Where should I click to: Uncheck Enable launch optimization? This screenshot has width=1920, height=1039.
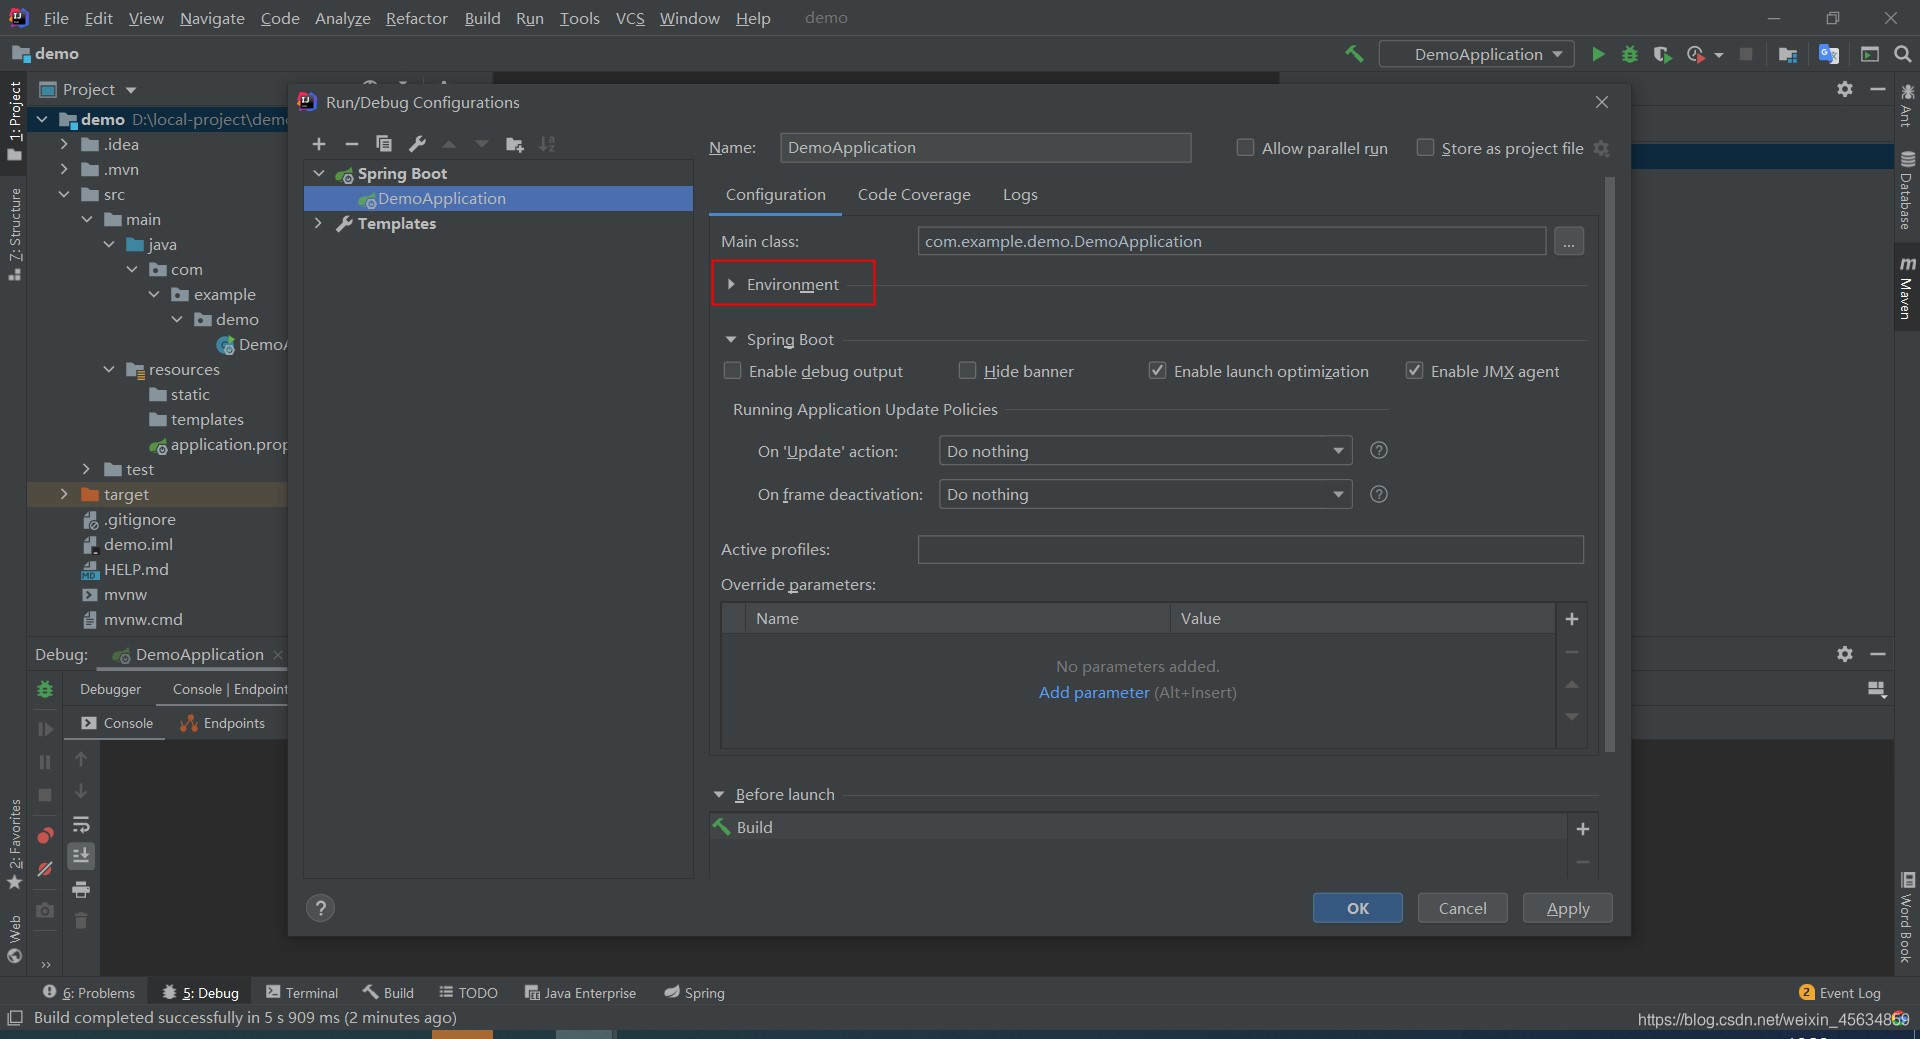click(1157, 371)
